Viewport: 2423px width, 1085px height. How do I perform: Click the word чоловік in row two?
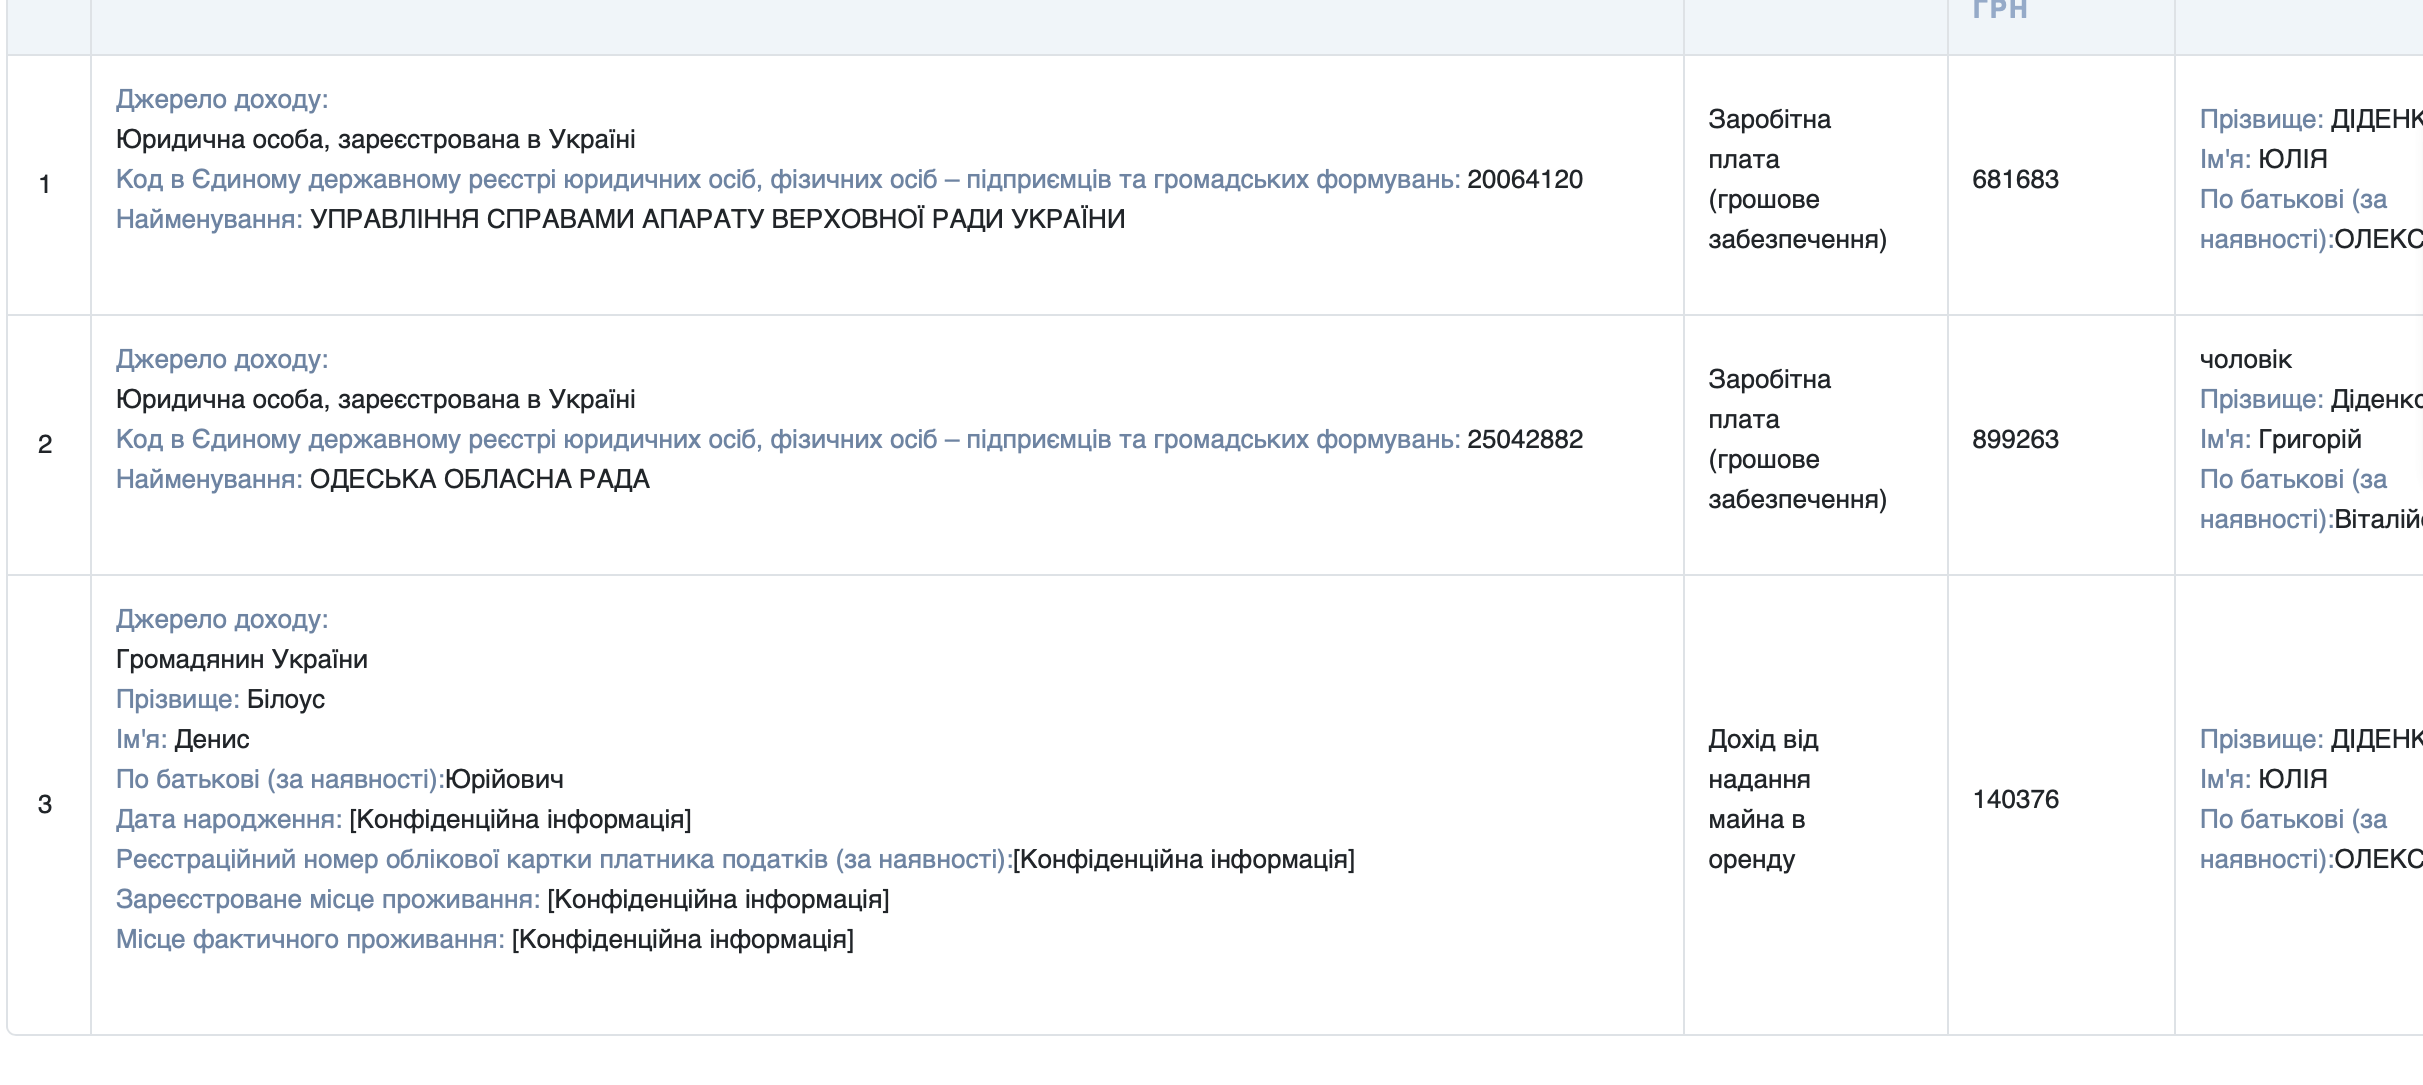[x=2245, y=360]
